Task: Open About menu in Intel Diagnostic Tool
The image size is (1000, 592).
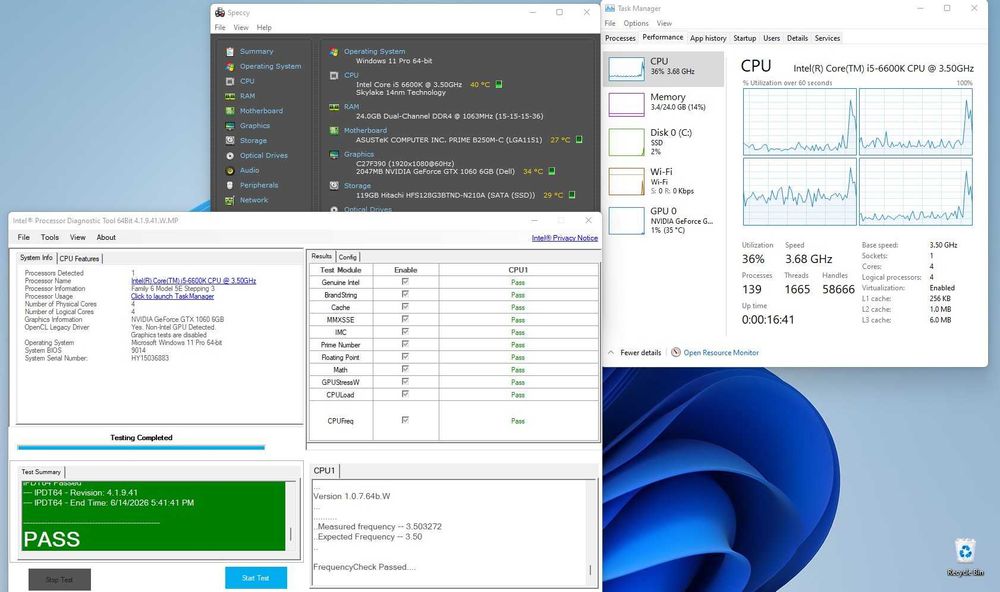Action: [x=106, y=237]
